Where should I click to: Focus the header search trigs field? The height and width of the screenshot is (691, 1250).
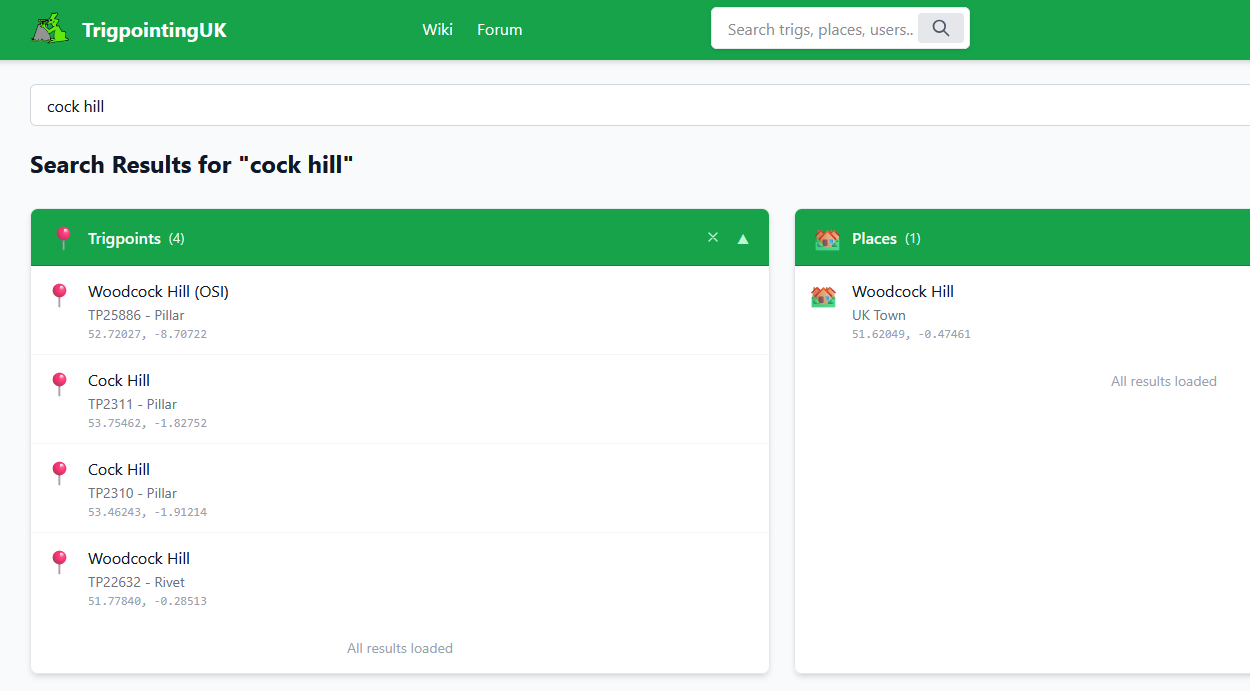pyautogui.click(x=820, y=29)
